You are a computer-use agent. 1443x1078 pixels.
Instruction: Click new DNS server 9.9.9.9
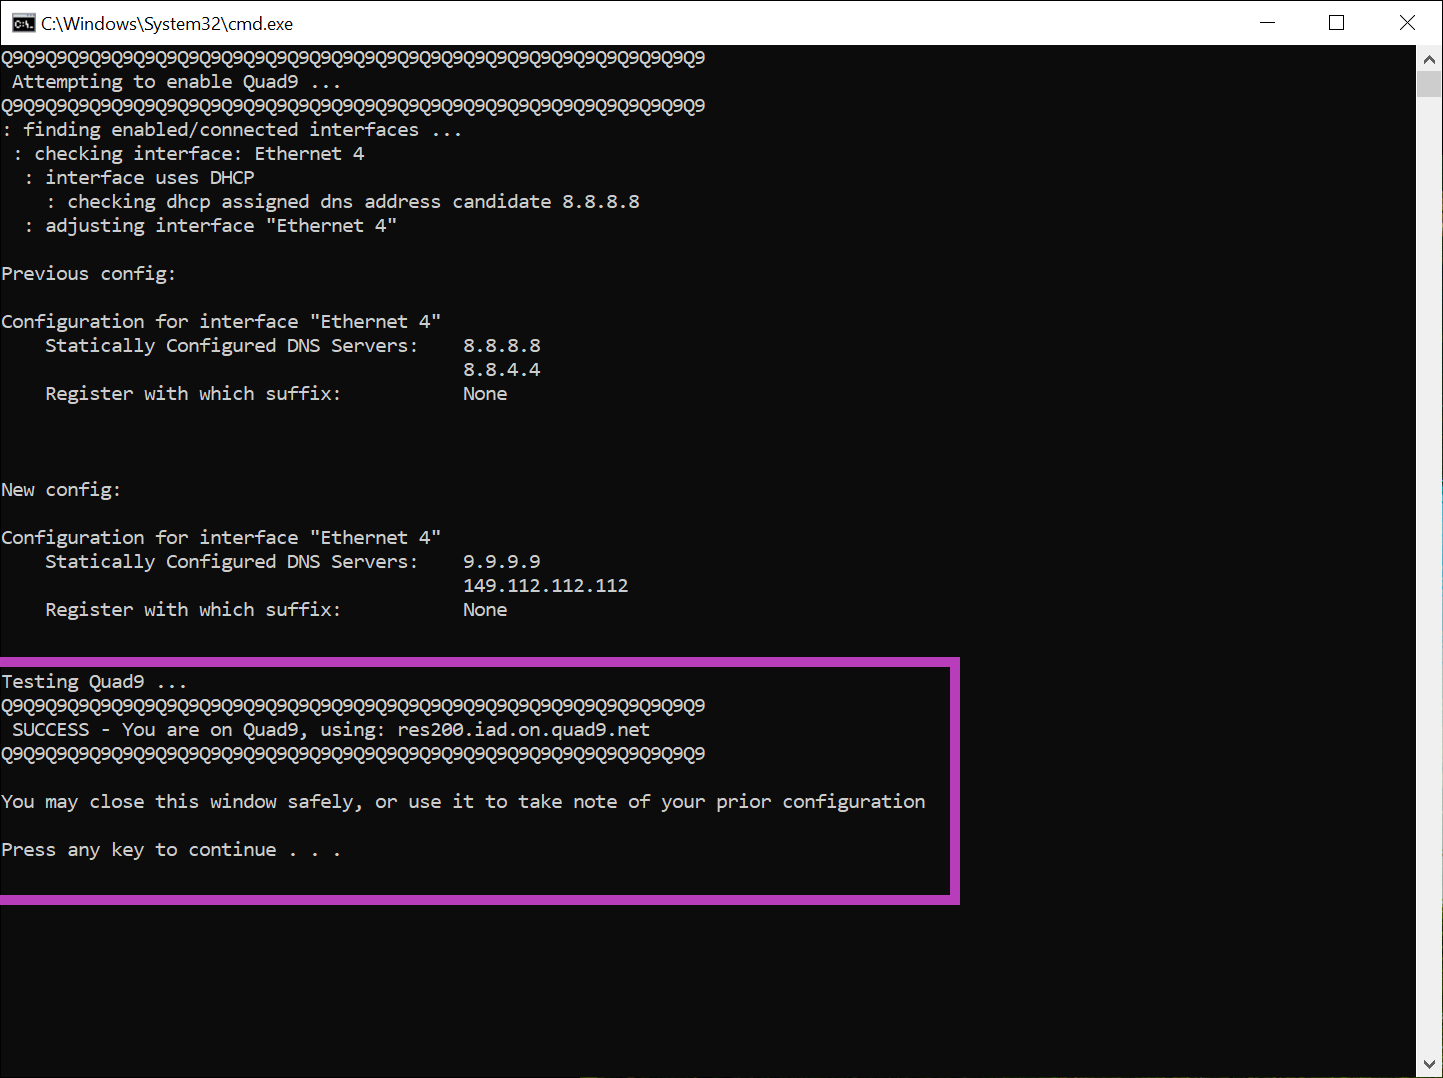[502, 562]
